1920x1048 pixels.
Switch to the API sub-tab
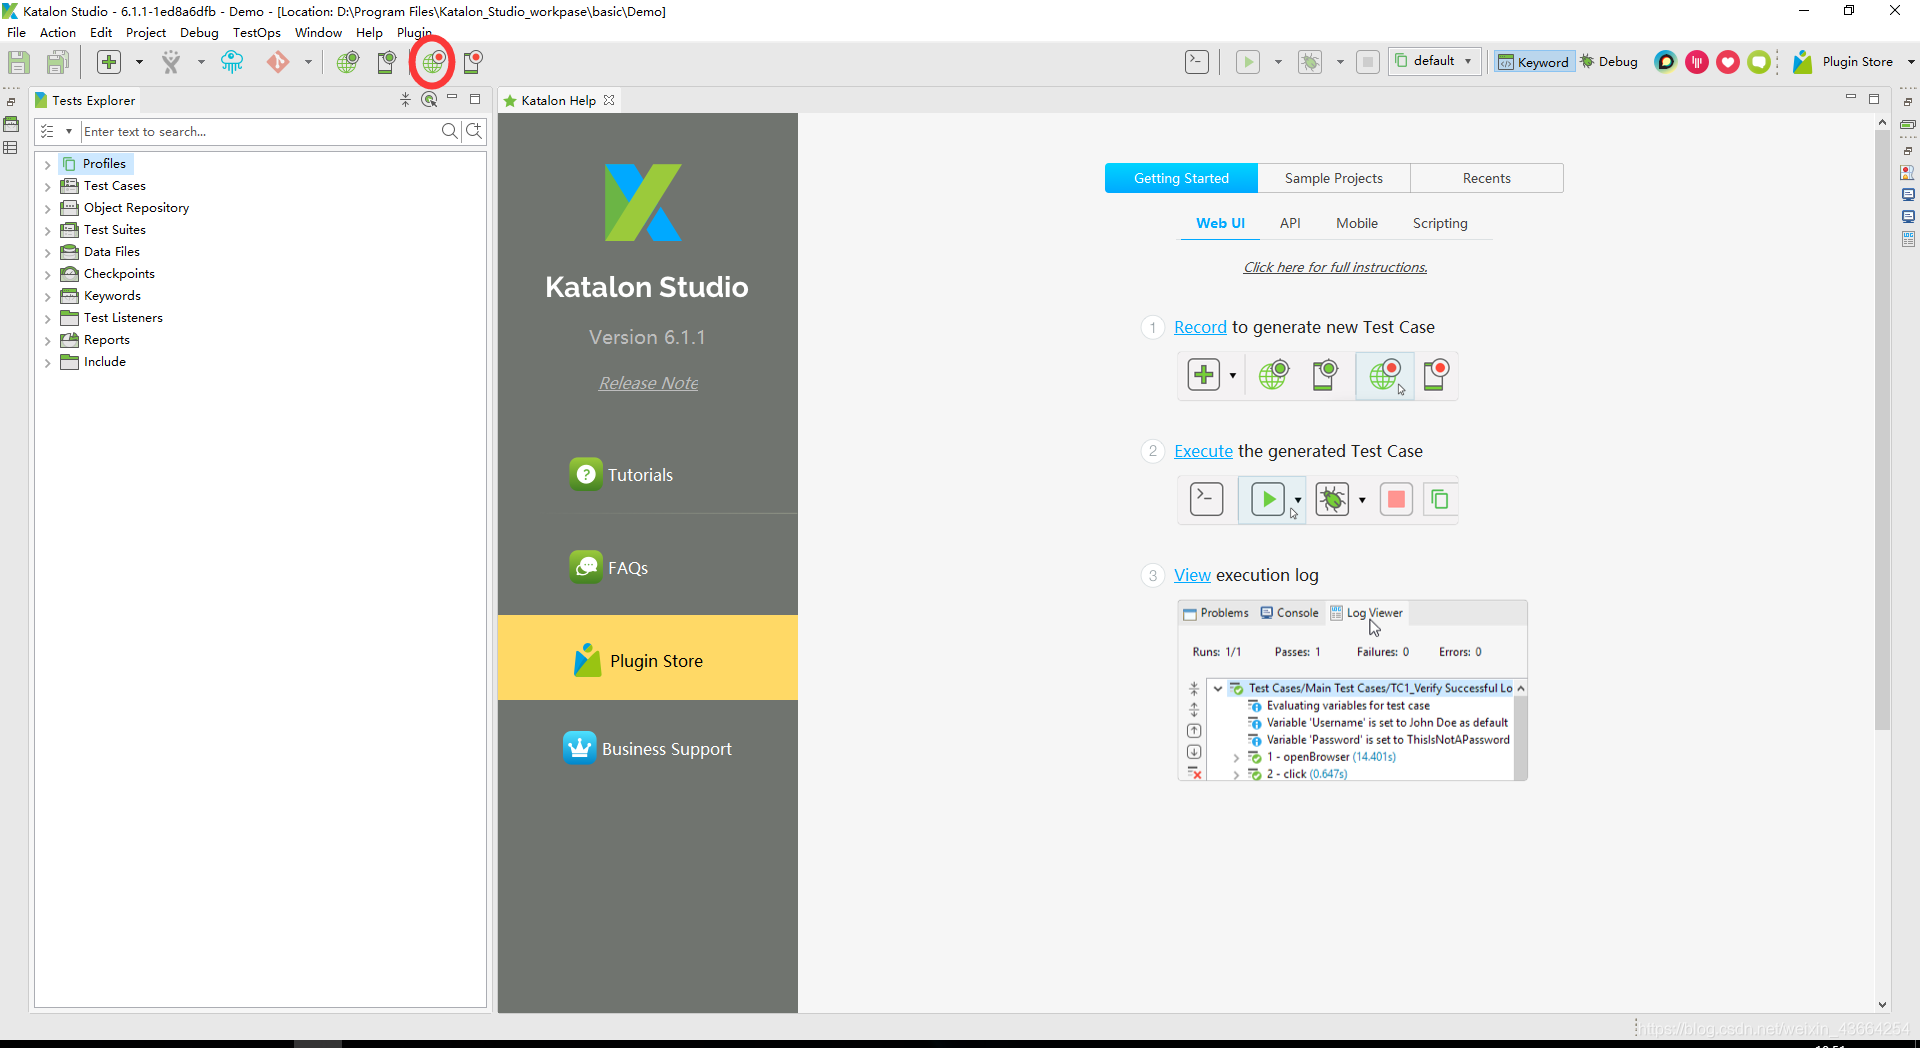[x=1290, y=223]
